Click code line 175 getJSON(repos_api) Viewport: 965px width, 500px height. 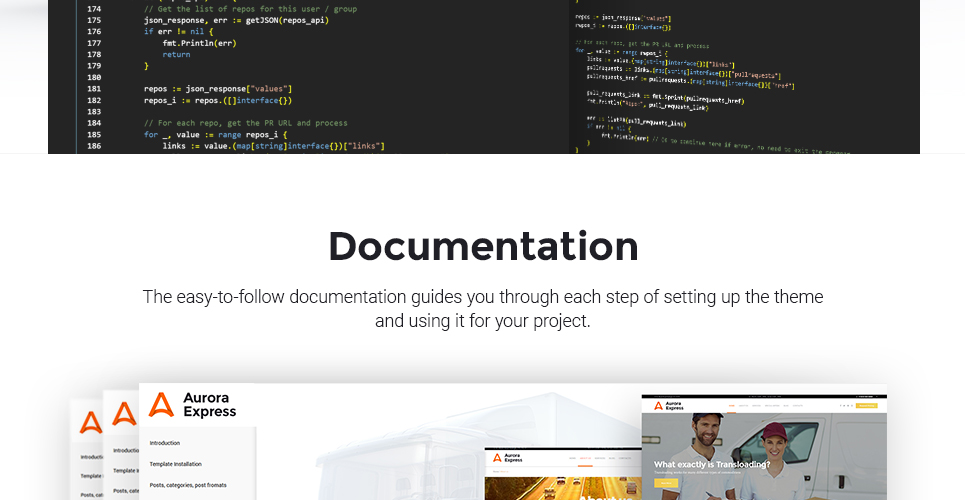(x=236, y=20)
